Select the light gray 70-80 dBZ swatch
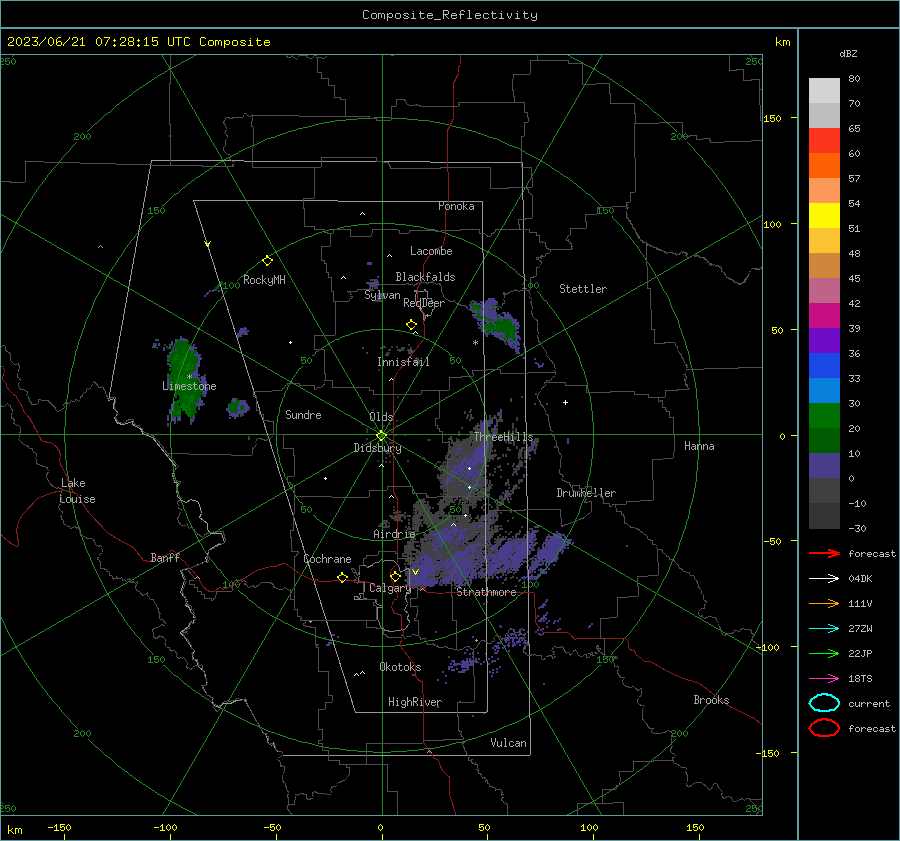 (x=824, y=91)
